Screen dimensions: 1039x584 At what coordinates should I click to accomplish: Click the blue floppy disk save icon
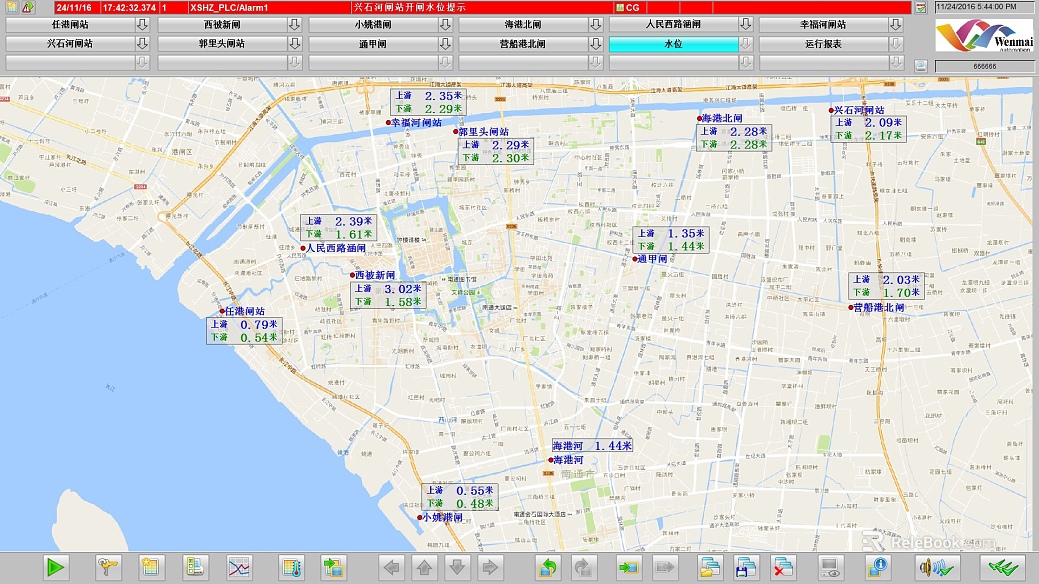pyautogui.click(x=746, y=567)
